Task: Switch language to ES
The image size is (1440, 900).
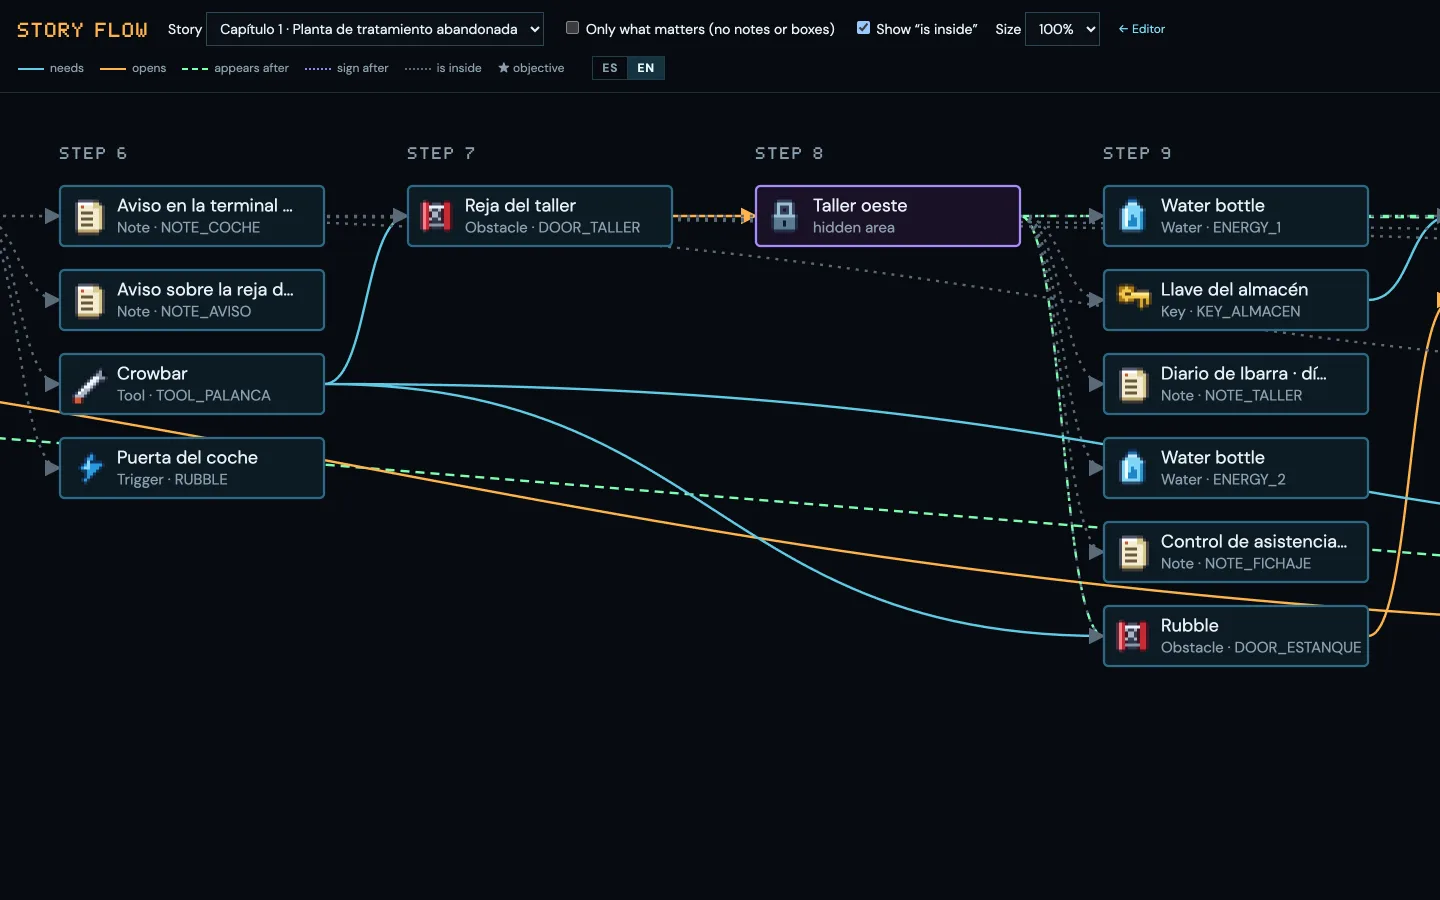Action: [610, 68]
